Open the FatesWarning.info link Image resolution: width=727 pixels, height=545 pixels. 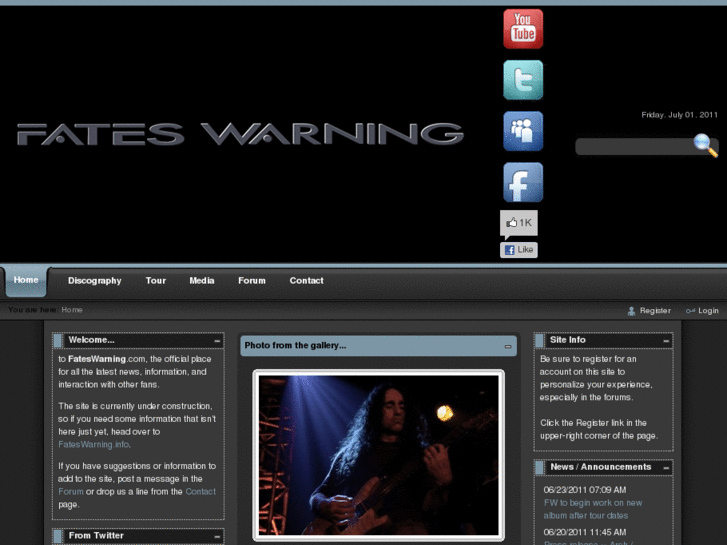94,444
